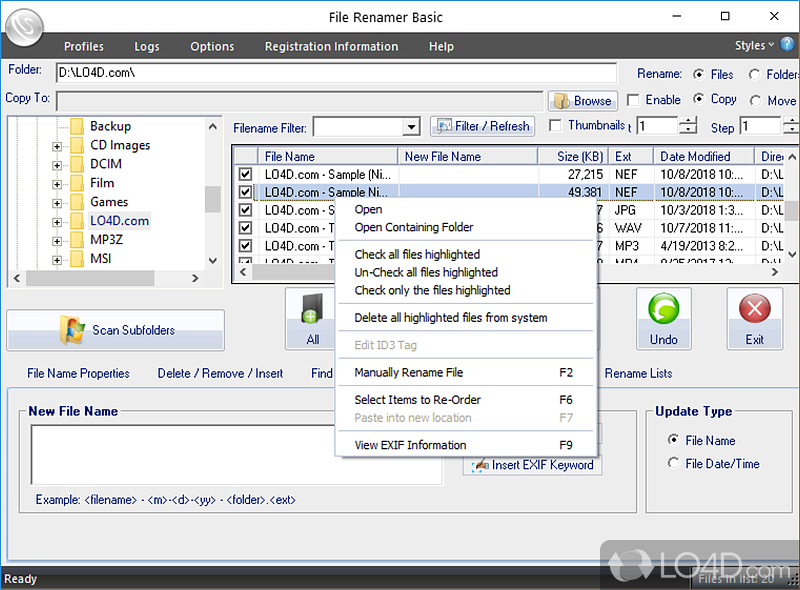
Task: Choose View EXIF Information menu entry
Action: pos(466,445)
